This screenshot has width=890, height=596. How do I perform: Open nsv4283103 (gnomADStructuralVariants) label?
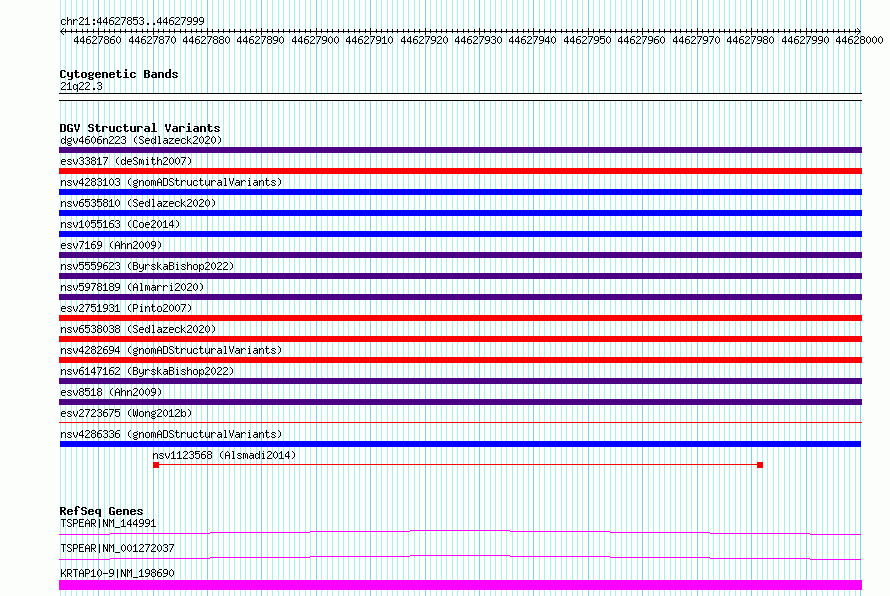(x=171, y=182)
